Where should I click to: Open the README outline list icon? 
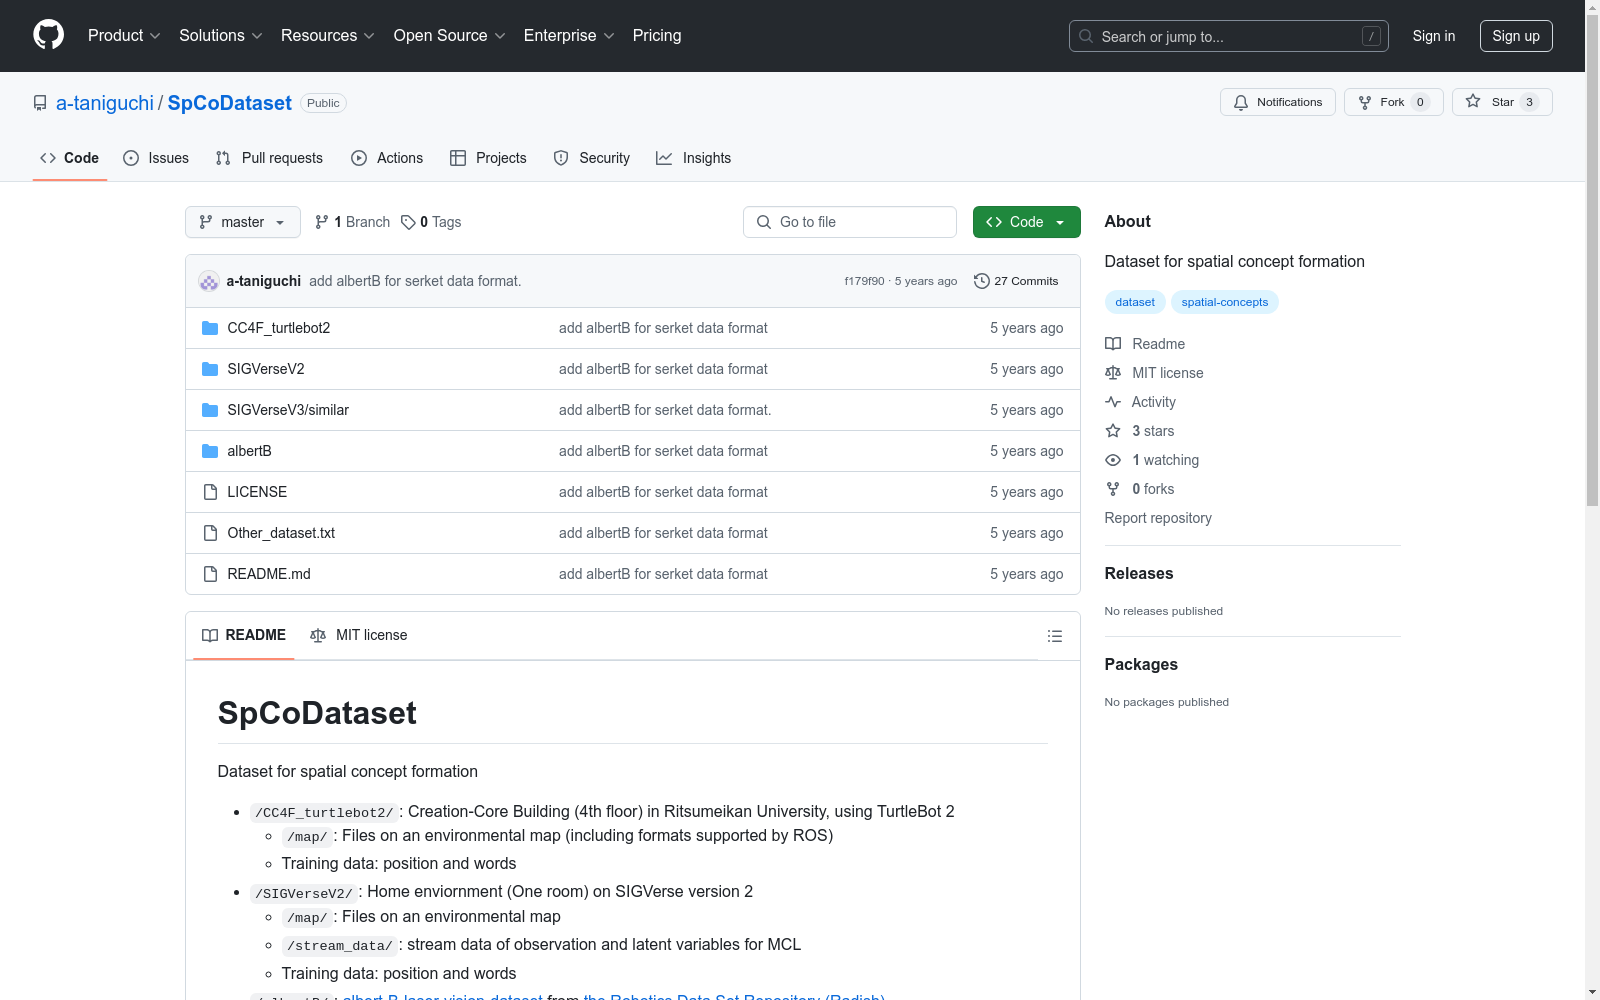[x=1054, y=636]
